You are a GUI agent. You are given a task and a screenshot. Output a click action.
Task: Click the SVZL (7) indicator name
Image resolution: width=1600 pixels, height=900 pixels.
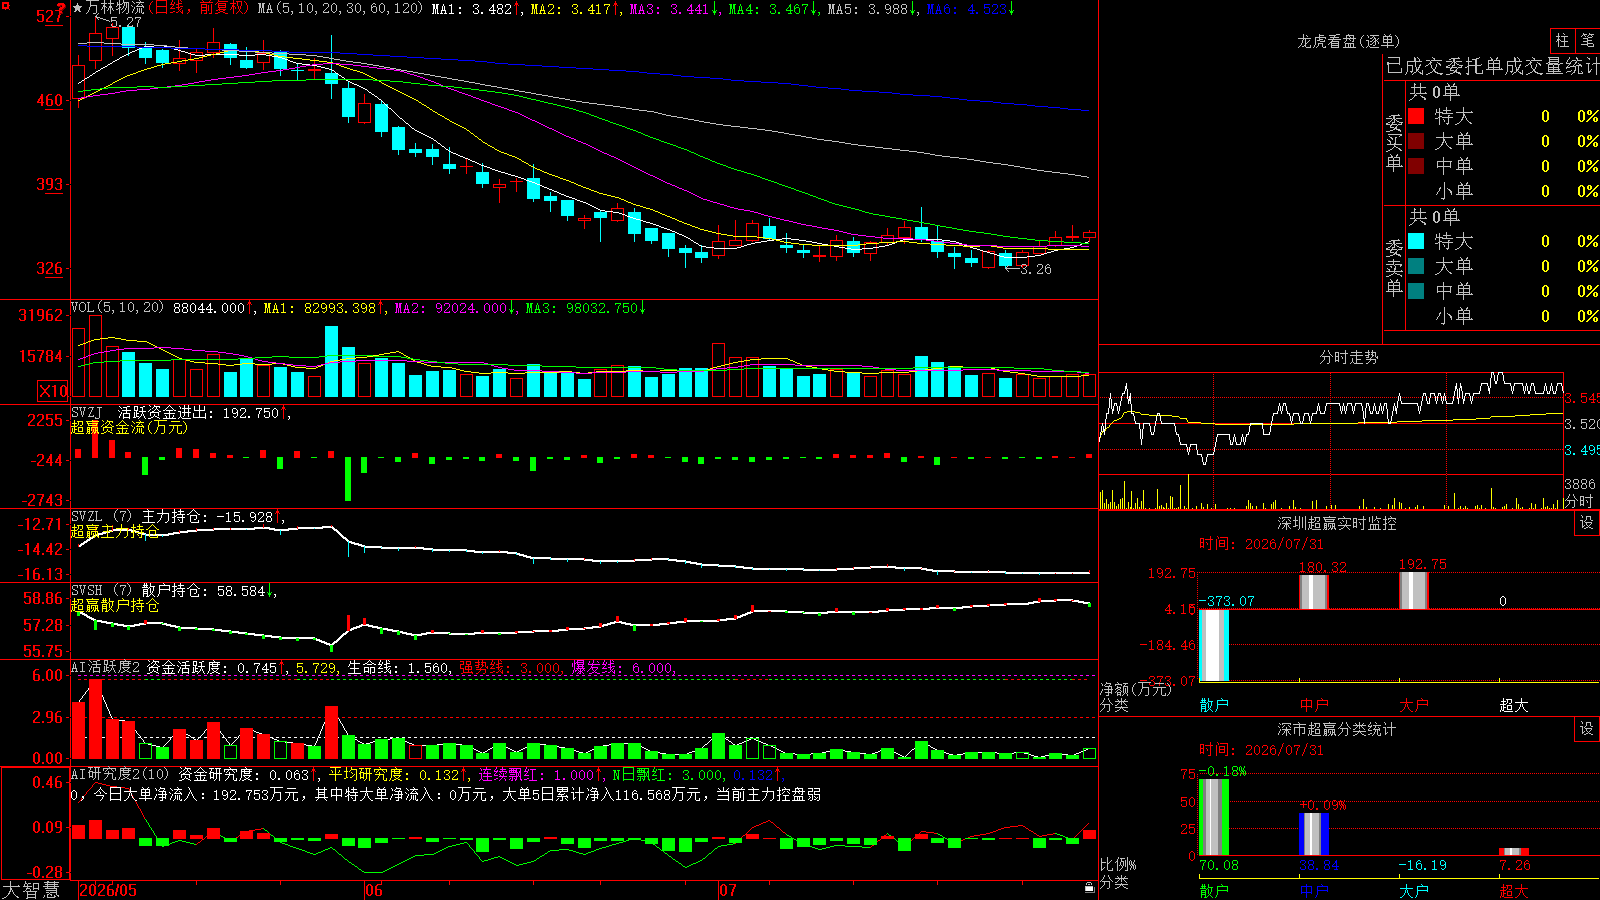point(102,516)
